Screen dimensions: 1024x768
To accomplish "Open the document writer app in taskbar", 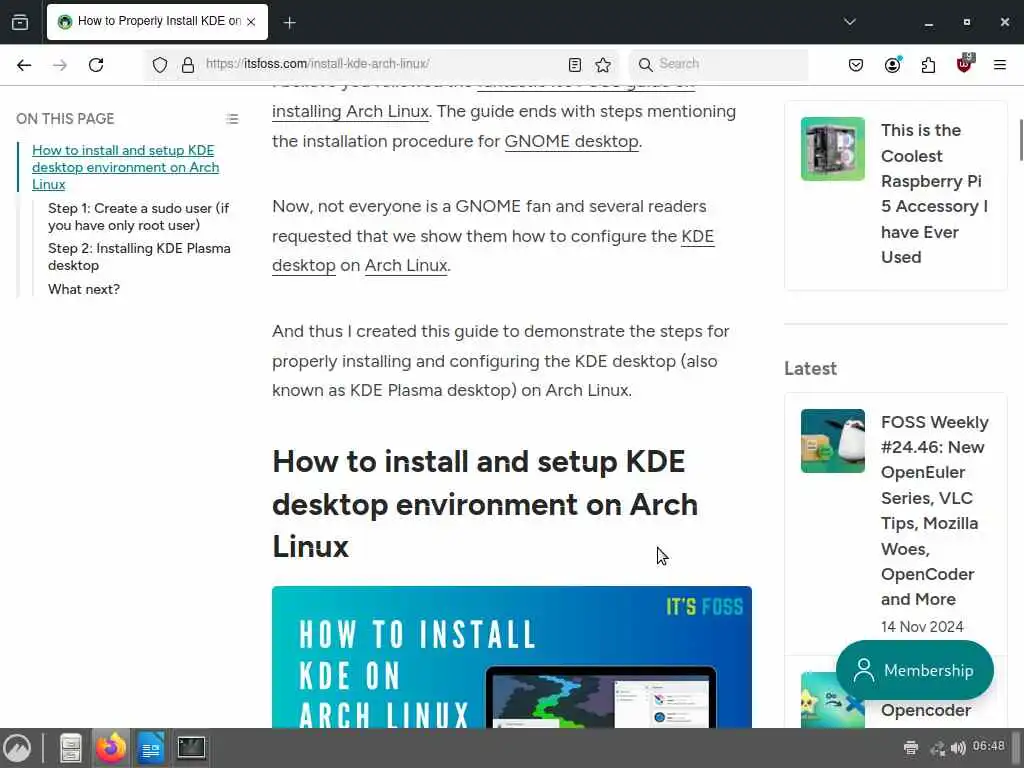I will click(x=151, y=748).
